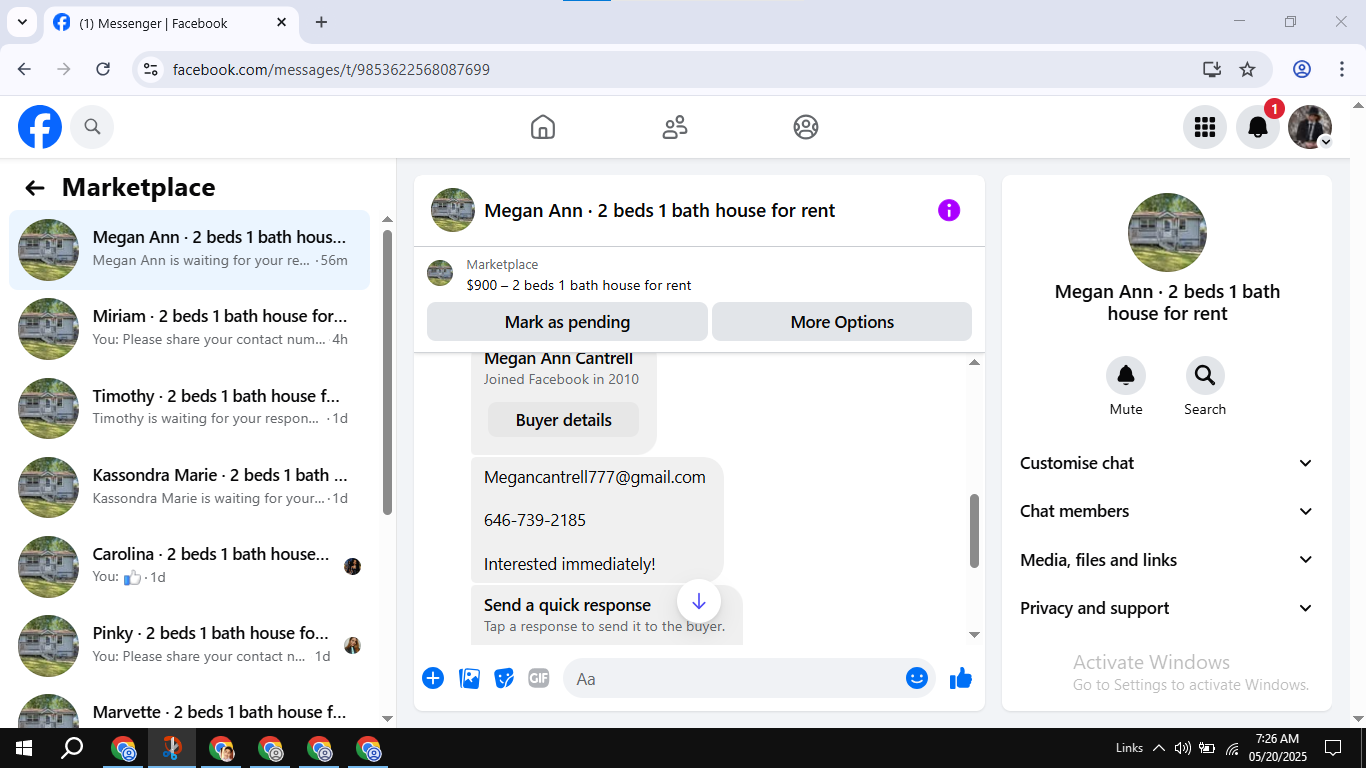Expand Privacy and support section

(1167, 608)
